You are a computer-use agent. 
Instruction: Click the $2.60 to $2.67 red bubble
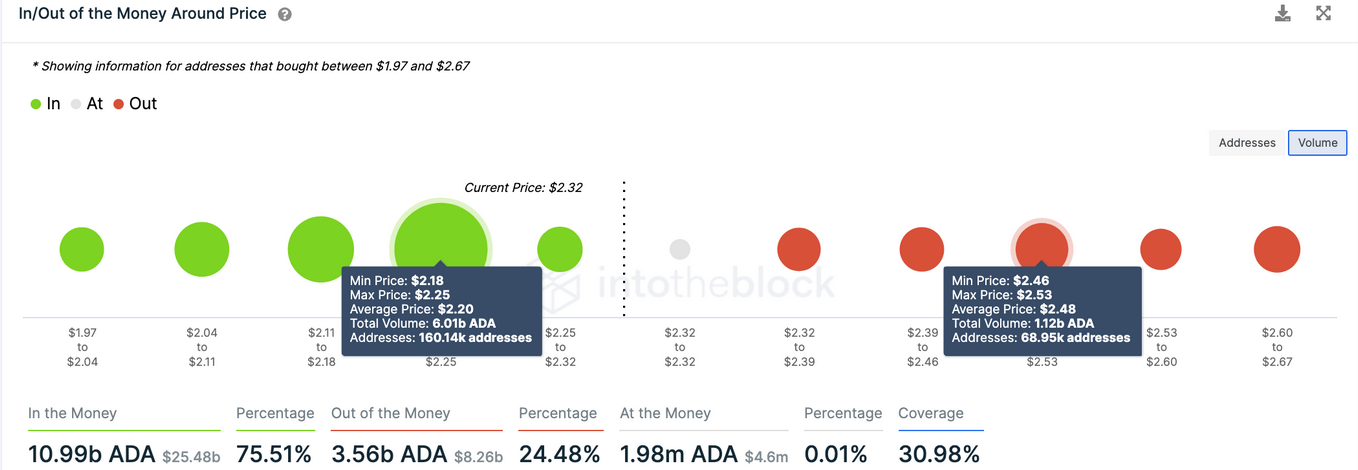click(1277, 250)
